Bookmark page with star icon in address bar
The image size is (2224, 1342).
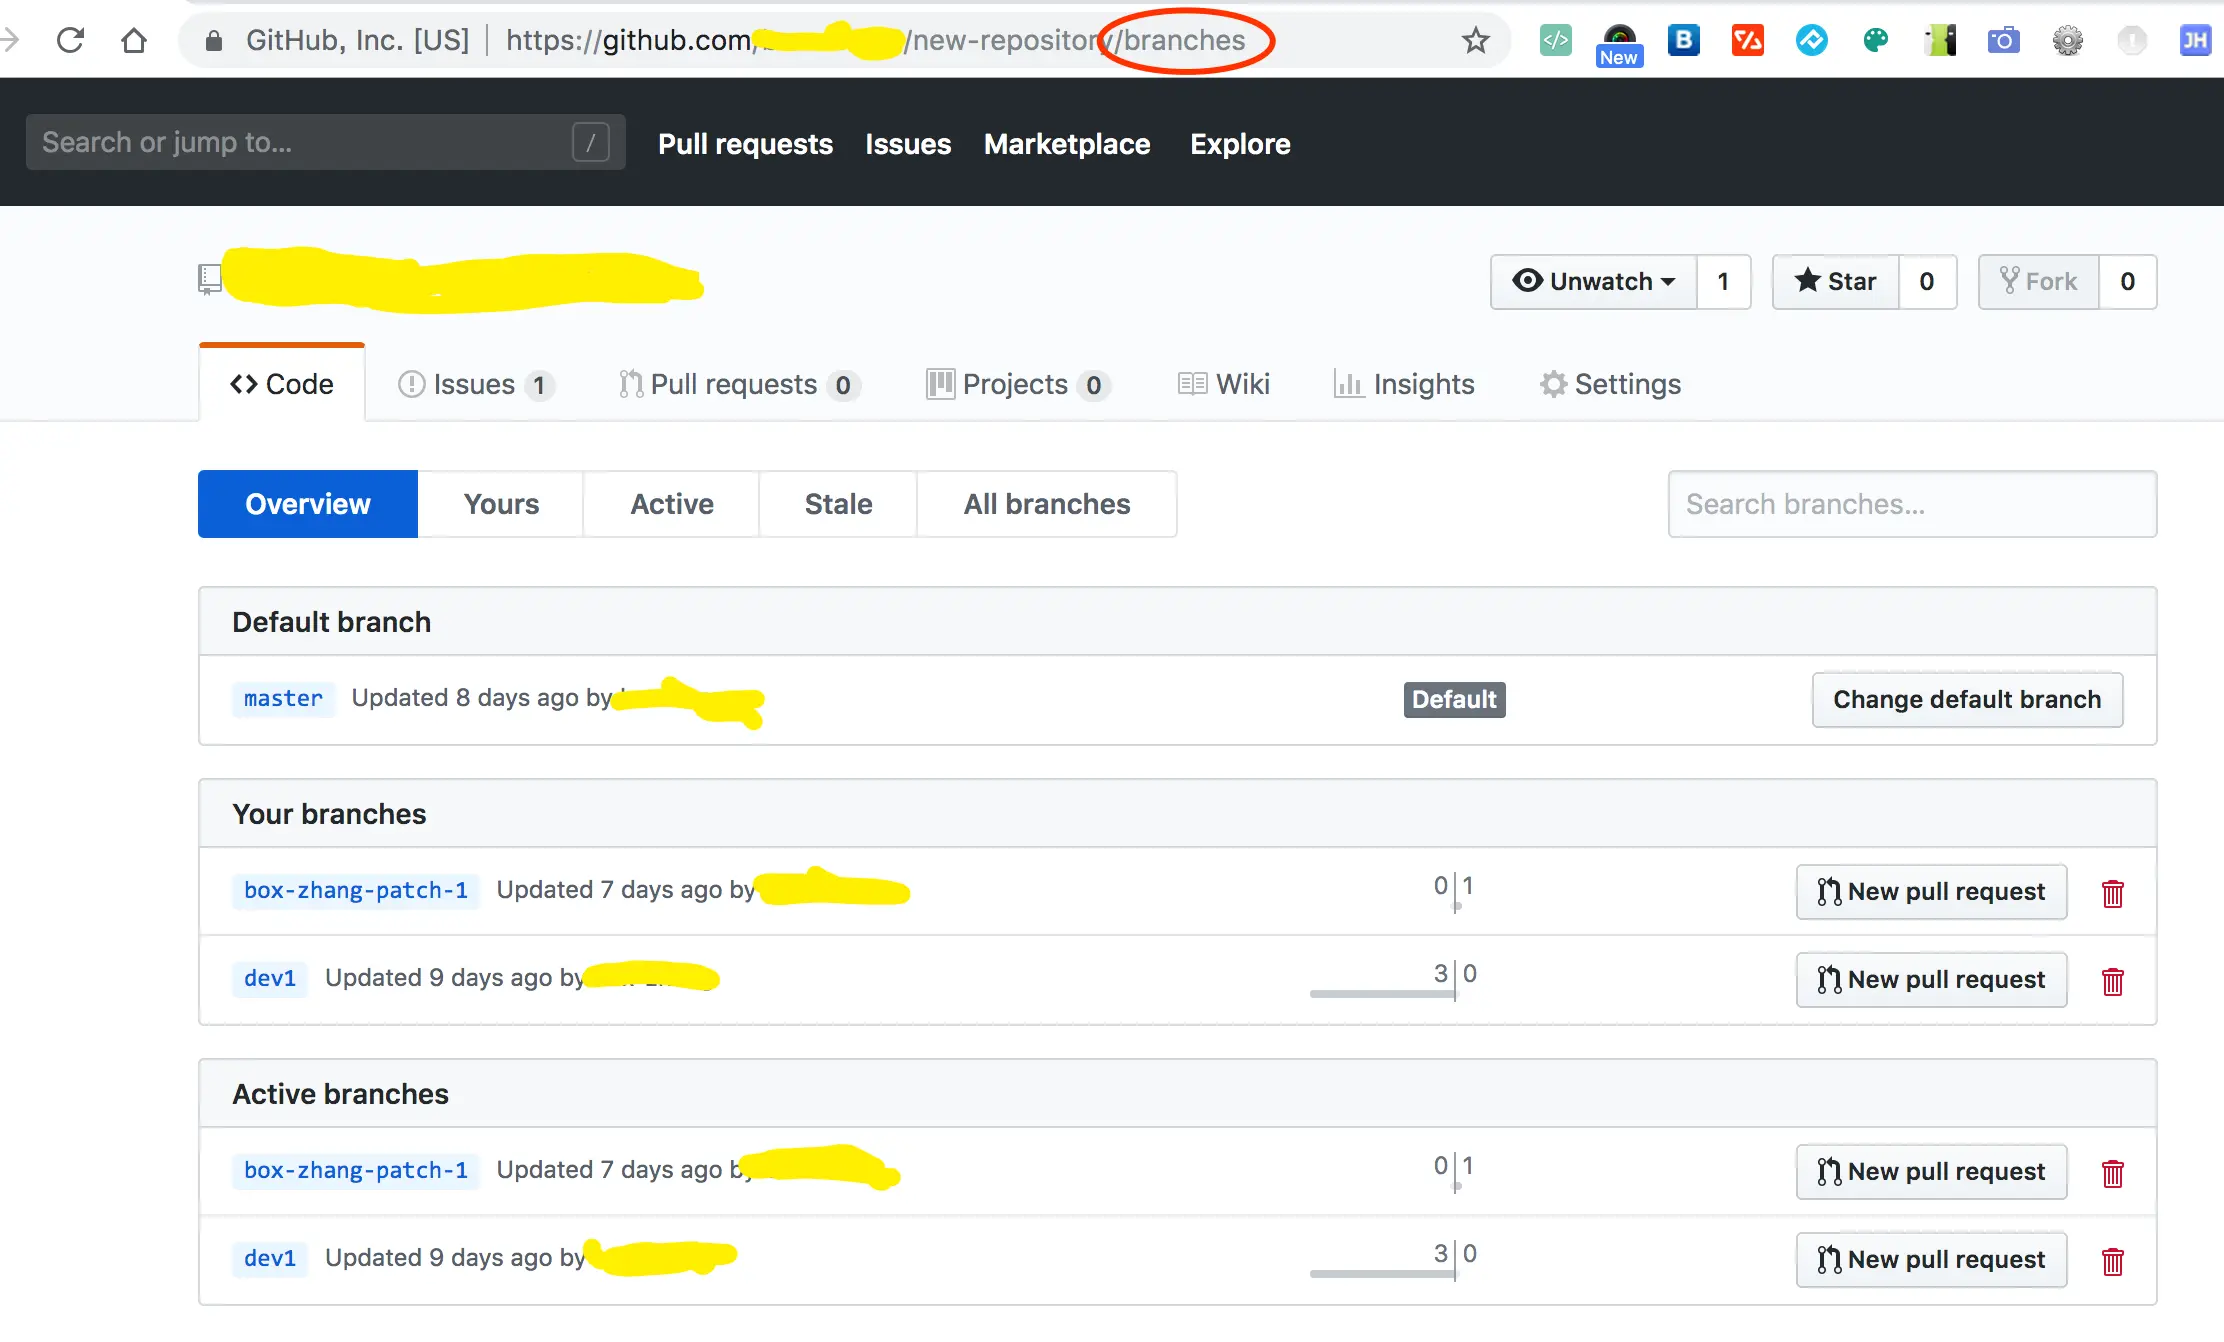(x=1475, y=41)
